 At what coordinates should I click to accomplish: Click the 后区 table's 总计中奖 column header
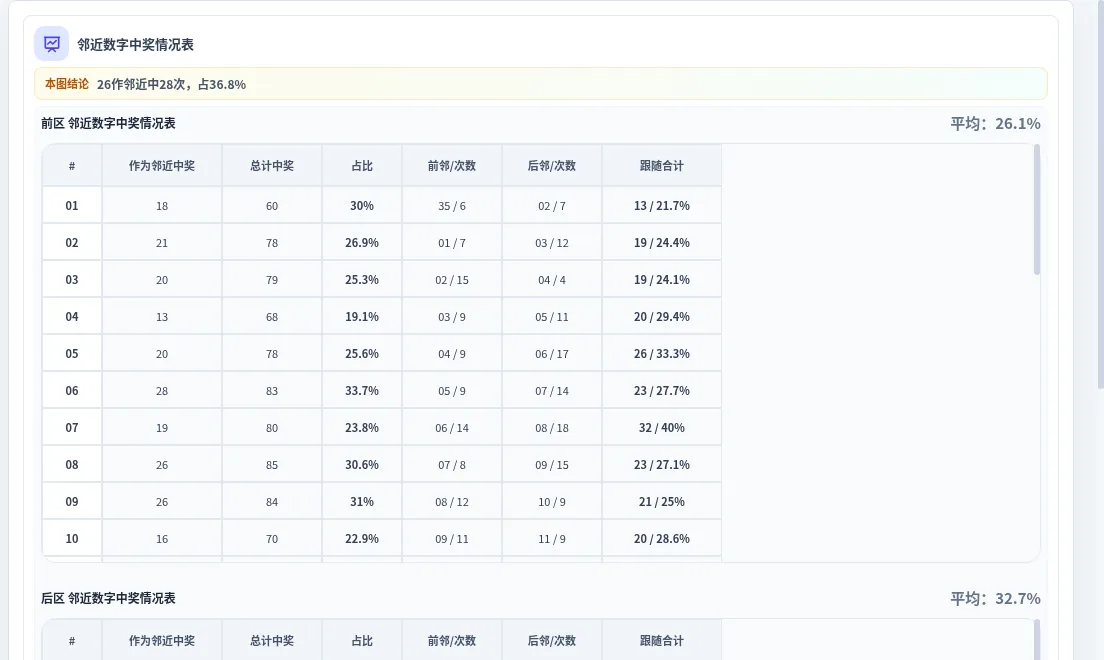pyautogui.click(x=272, y=640)
